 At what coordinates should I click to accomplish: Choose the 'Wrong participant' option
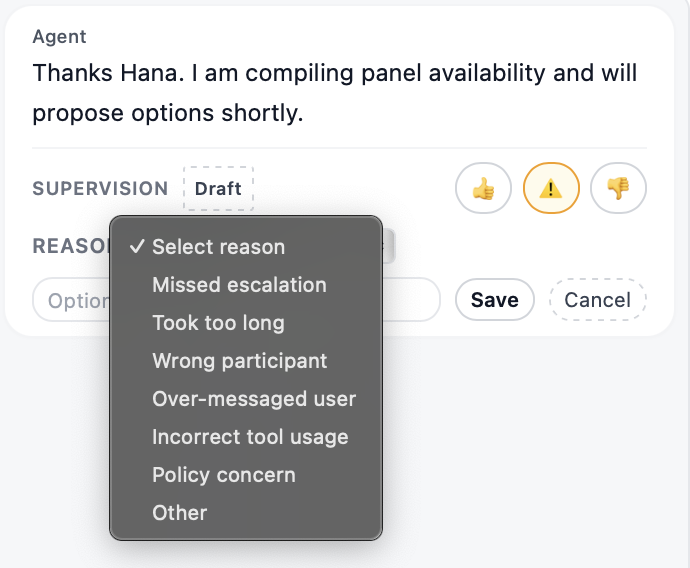click(239, 361)
